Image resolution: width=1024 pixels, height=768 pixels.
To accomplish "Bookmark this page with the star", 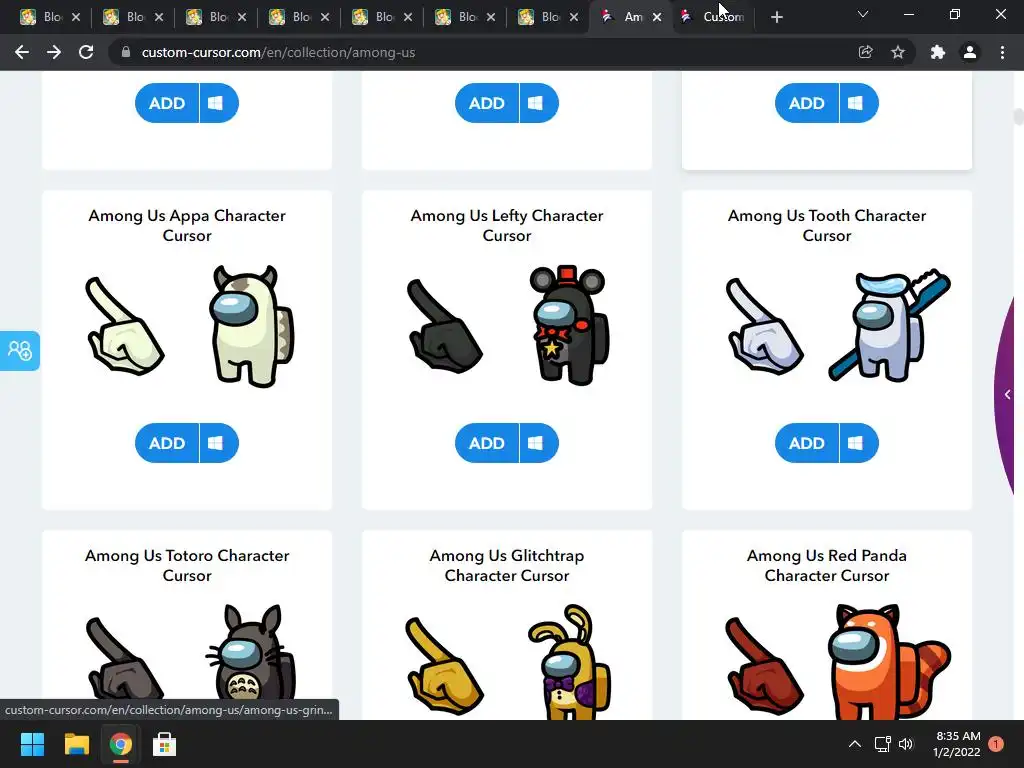I will (x=898, y=52).
